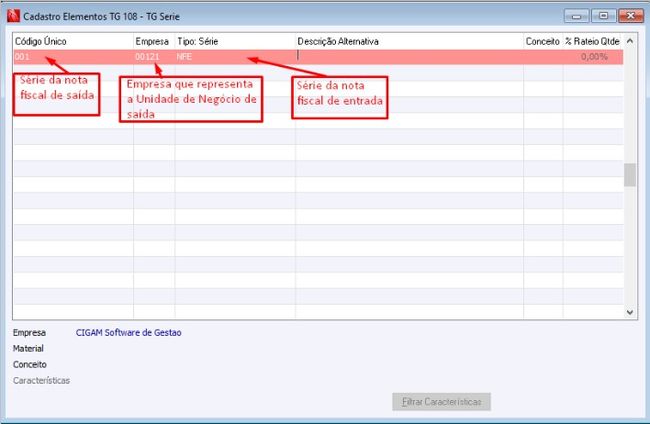Click the Descrição Alternativa column header

[x=409, y=41]
